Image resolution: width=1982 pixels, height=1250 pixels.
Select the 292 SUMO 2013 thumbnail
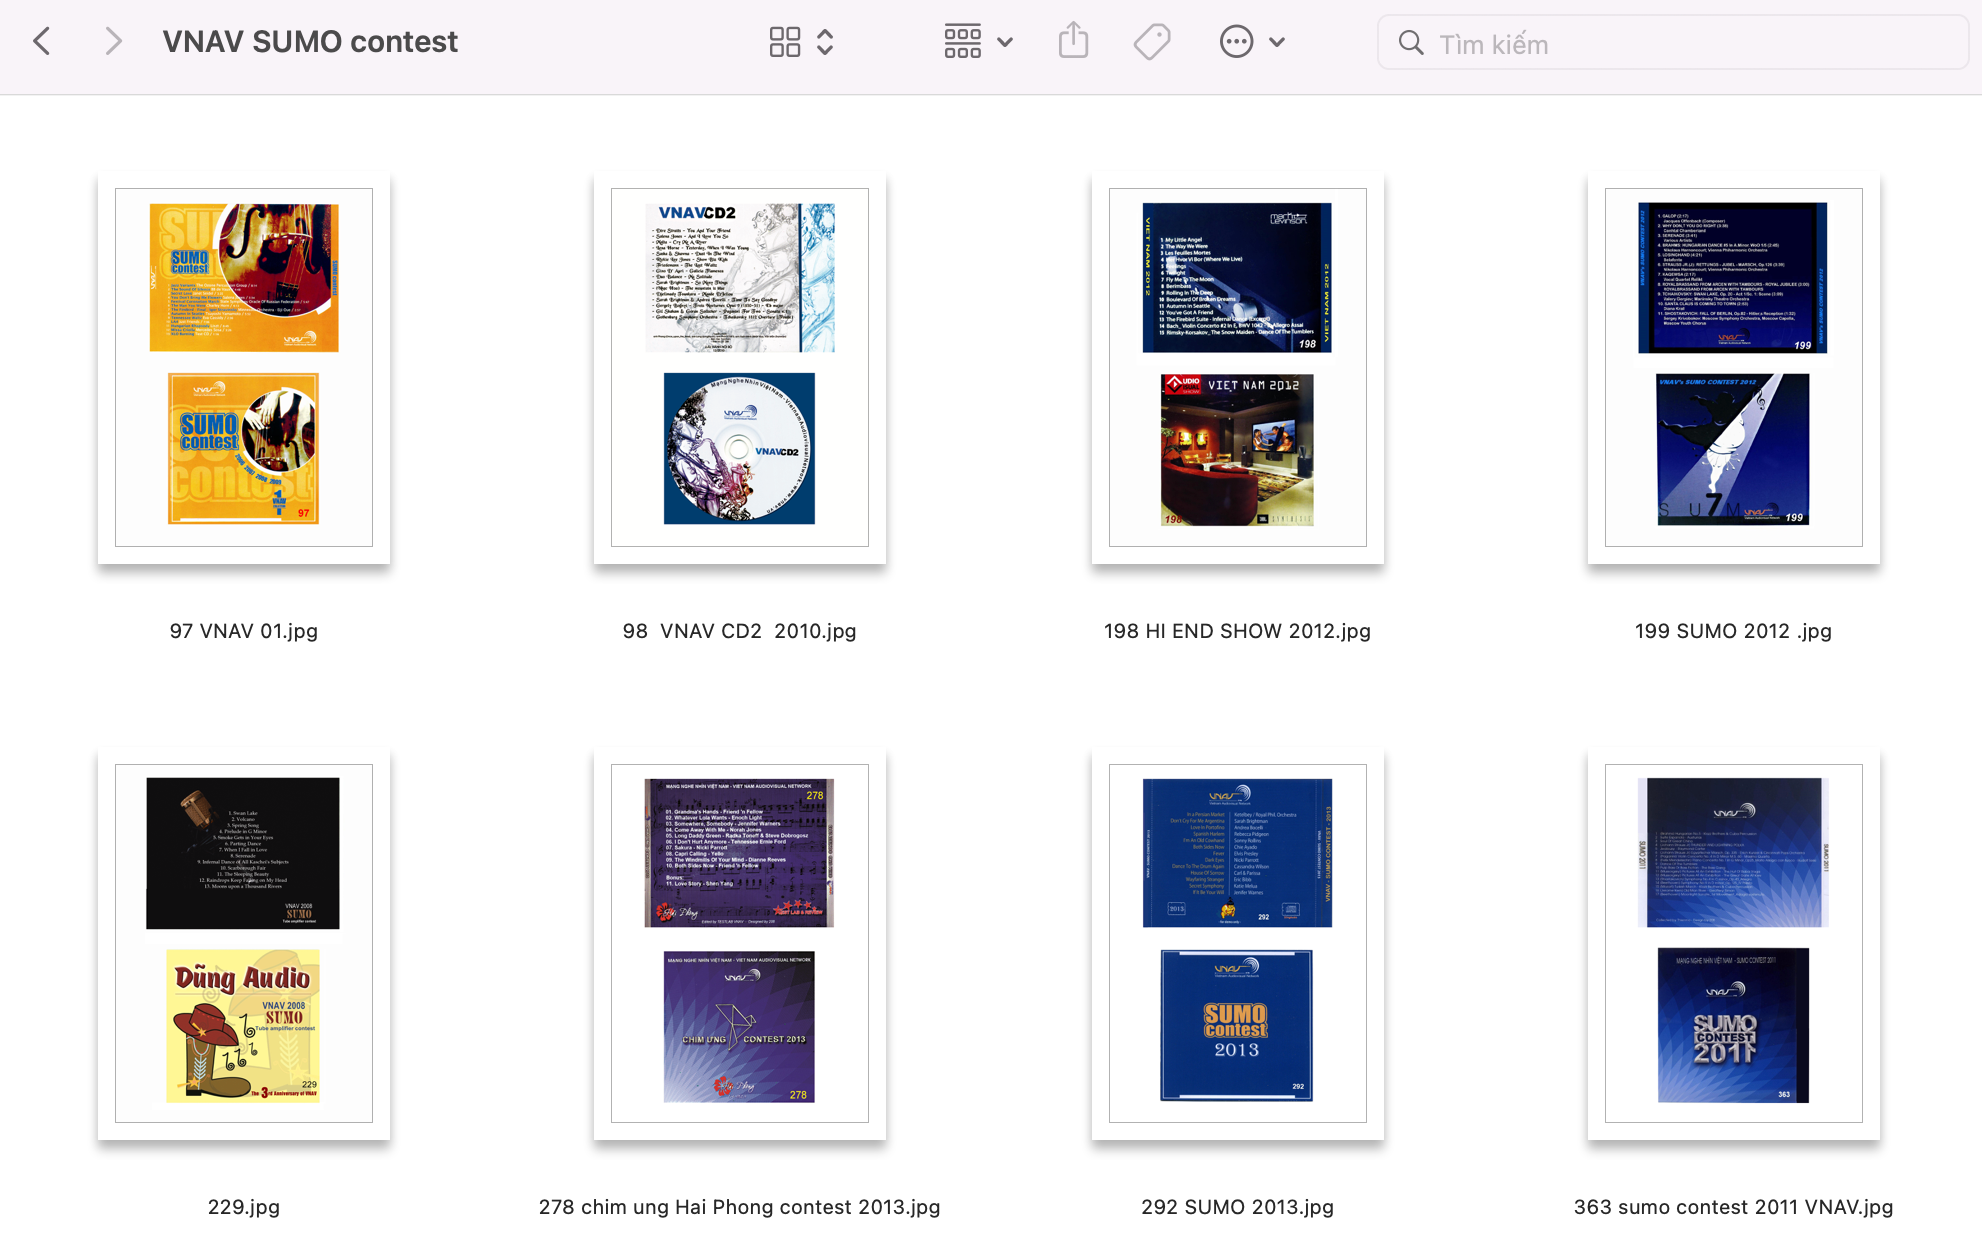coord(1238,943)
